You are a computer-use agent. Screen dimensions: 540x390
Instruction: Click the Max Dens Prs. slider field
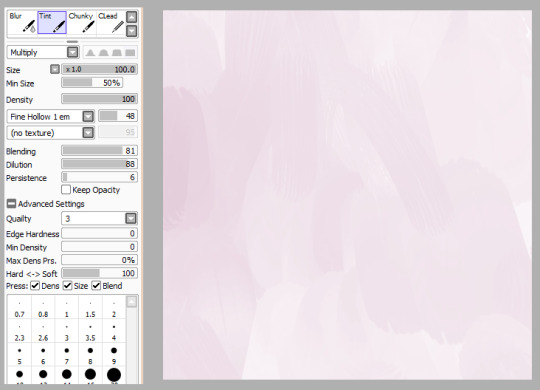tap(100, 260)
